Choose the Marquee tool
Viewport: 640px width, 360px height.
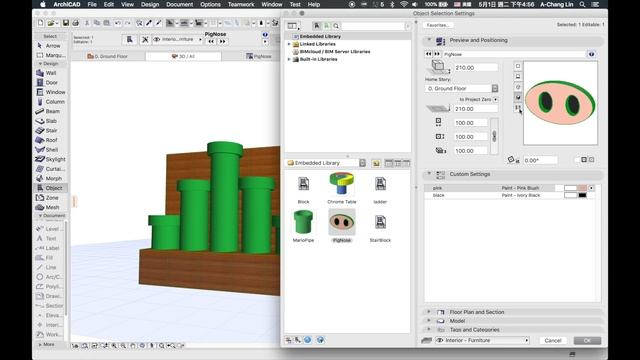[50, 55]
